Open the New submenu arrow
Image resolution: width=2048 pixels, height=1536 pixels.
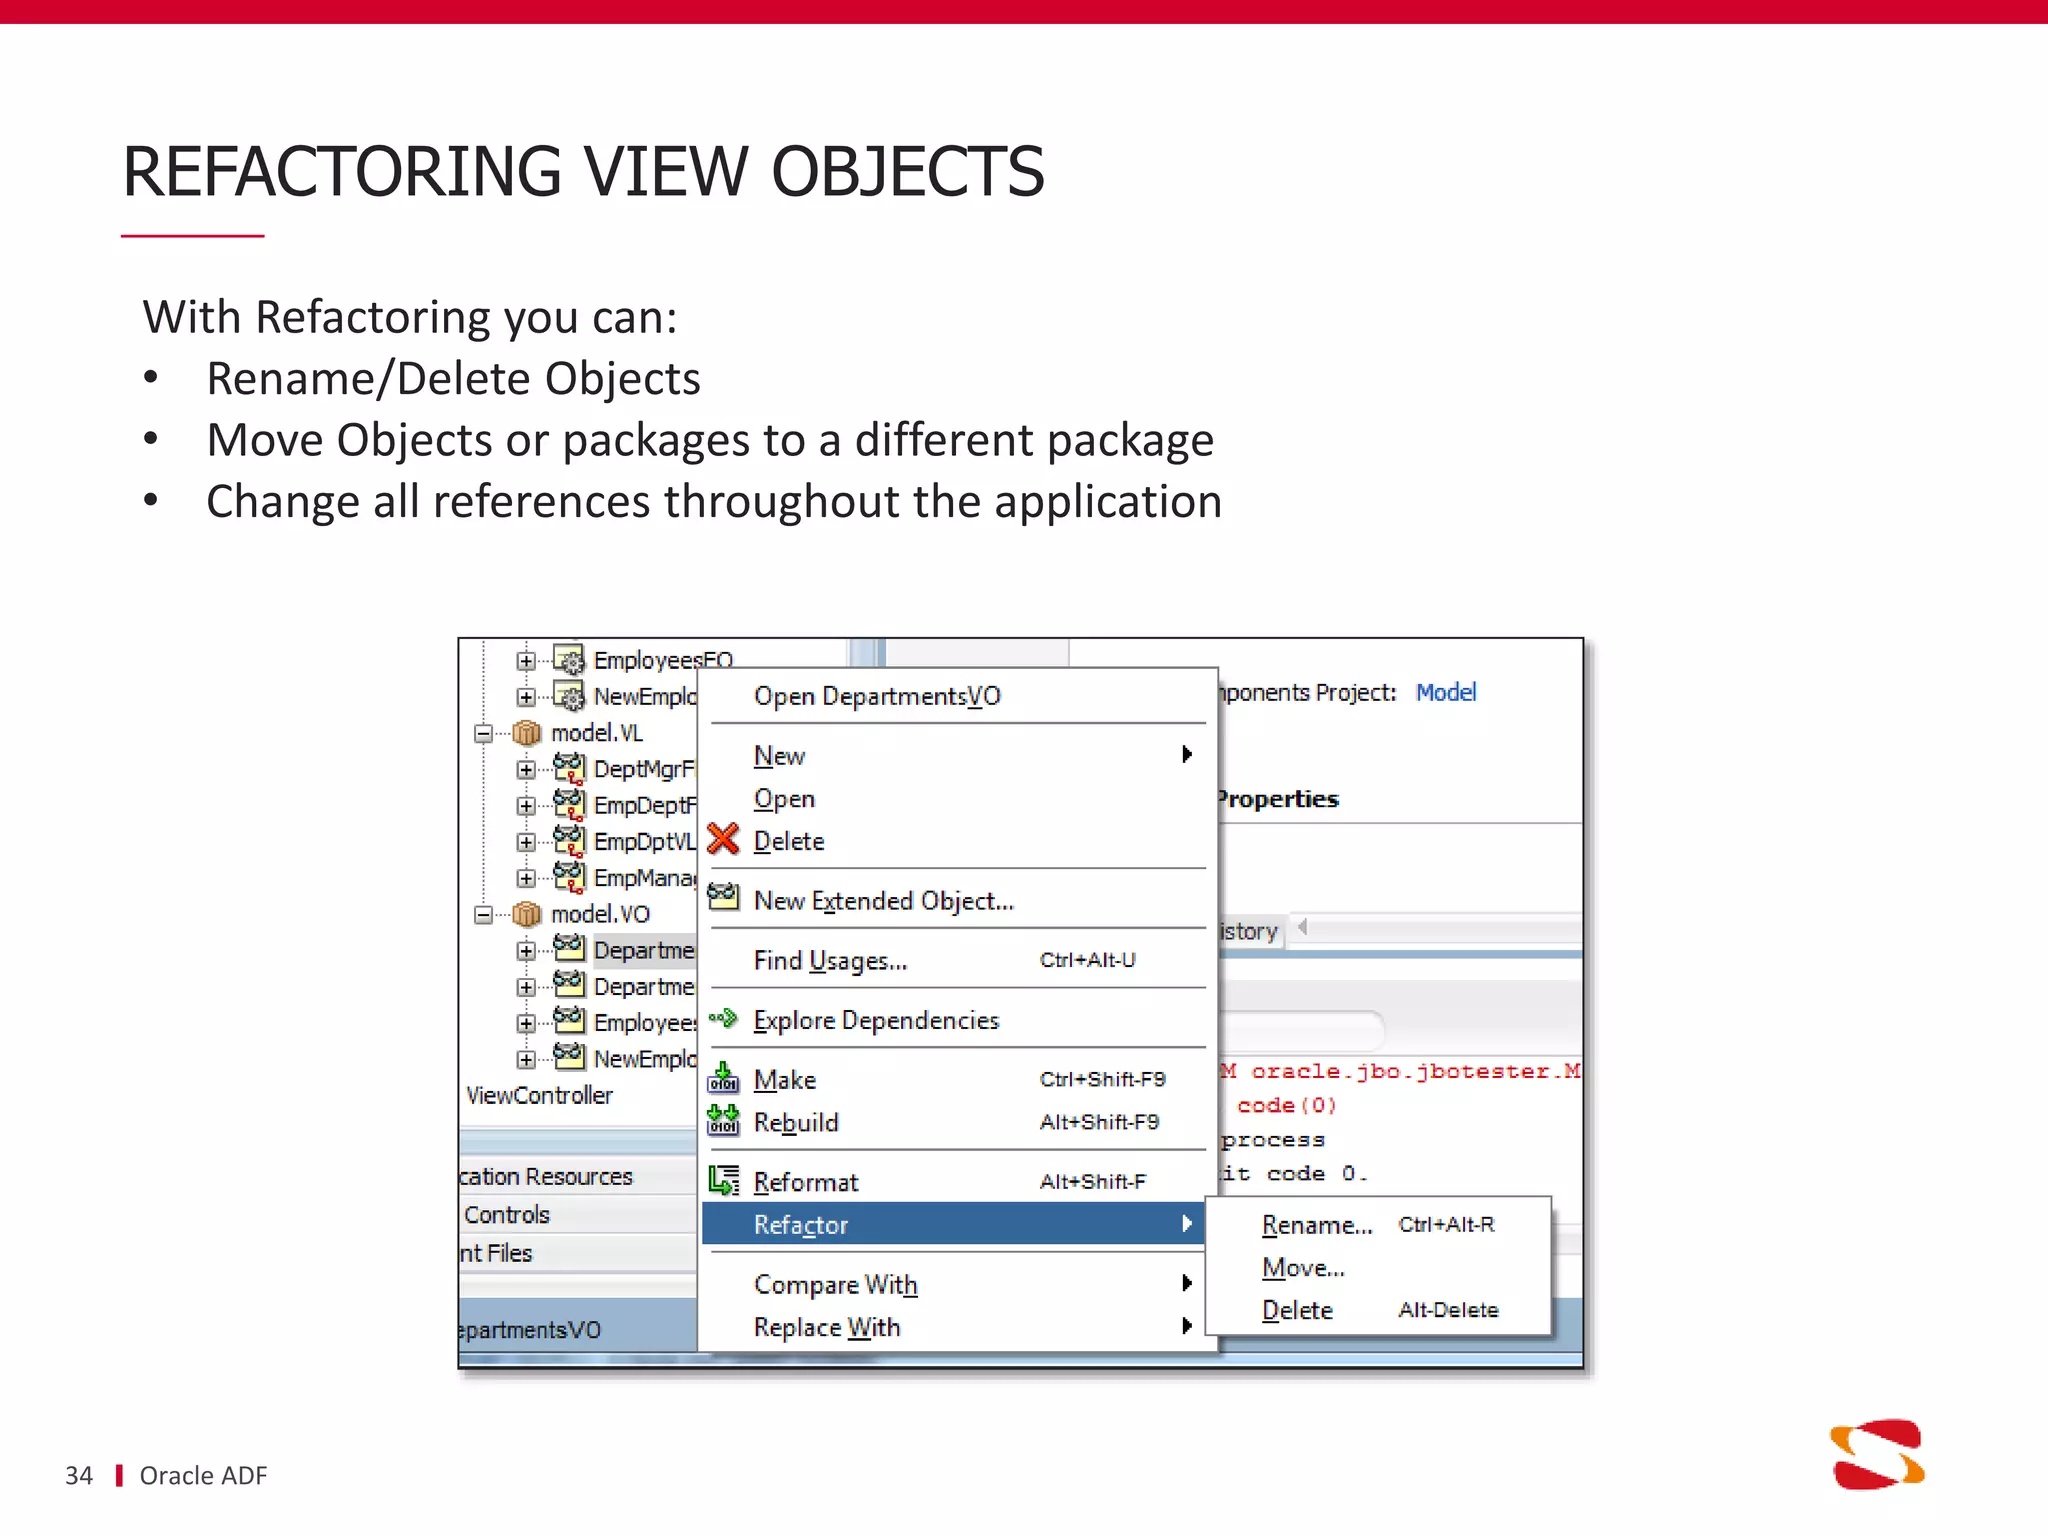[1186, 754]
